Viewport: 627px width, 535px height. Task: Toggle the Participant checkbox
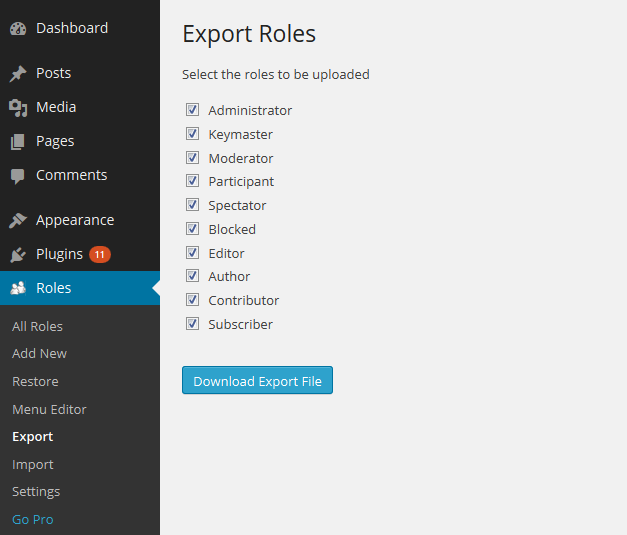pos(192,181)
